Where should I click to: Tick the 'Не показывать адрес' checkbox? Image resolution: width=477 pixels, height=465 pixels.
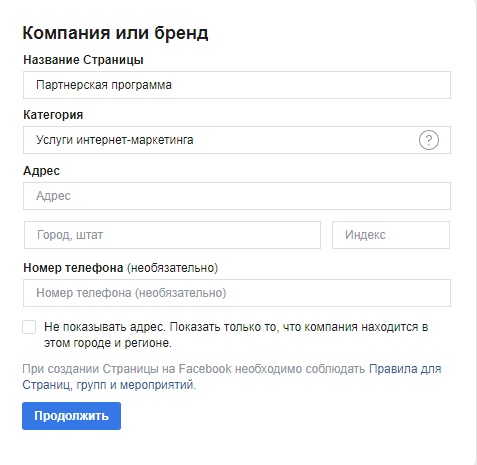pos(29,327)
